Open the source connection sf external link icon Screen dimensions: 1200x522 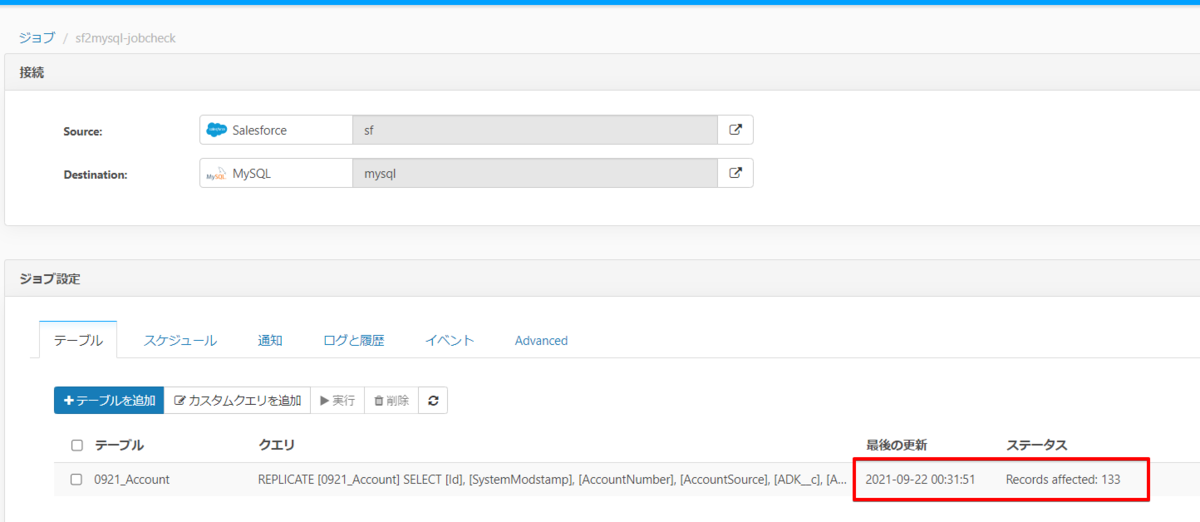pos(735,130)
